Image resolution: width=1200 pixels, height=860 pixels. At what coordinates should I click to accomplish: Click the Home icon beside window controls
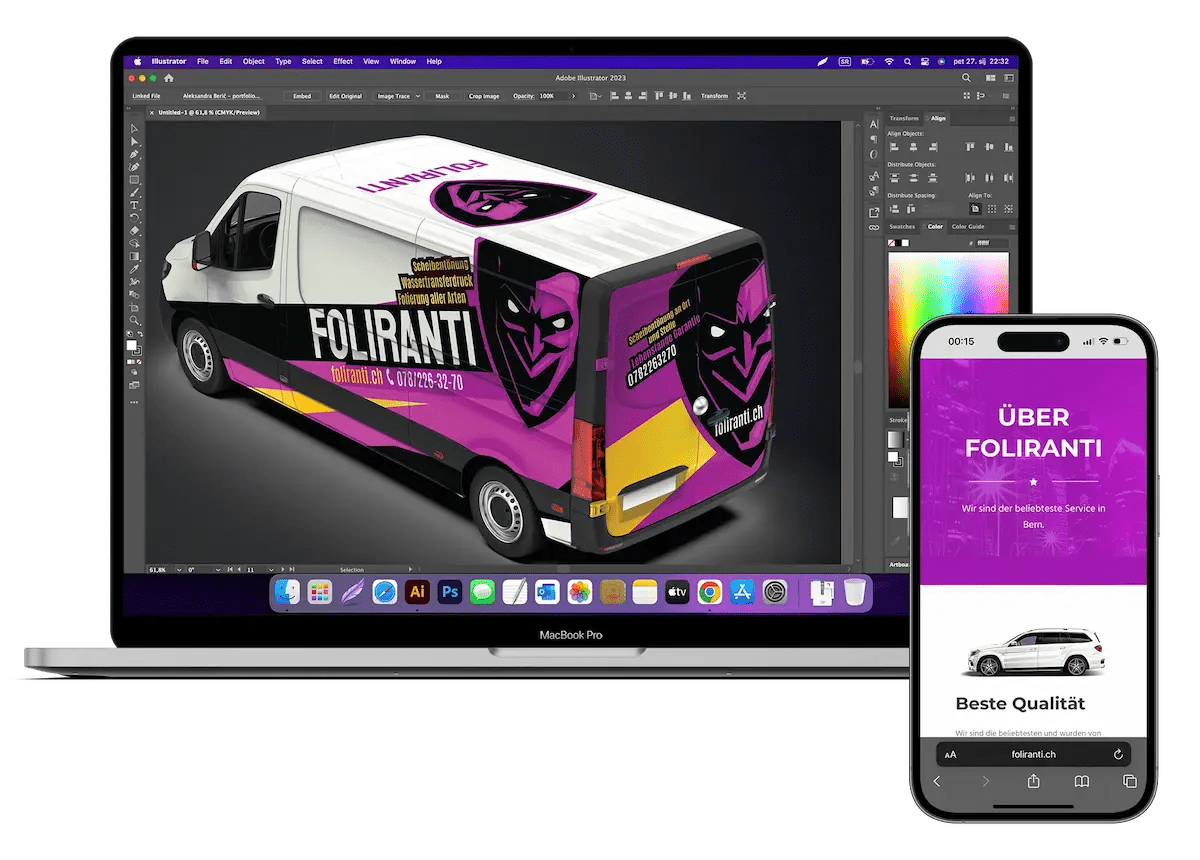point(168,78)
